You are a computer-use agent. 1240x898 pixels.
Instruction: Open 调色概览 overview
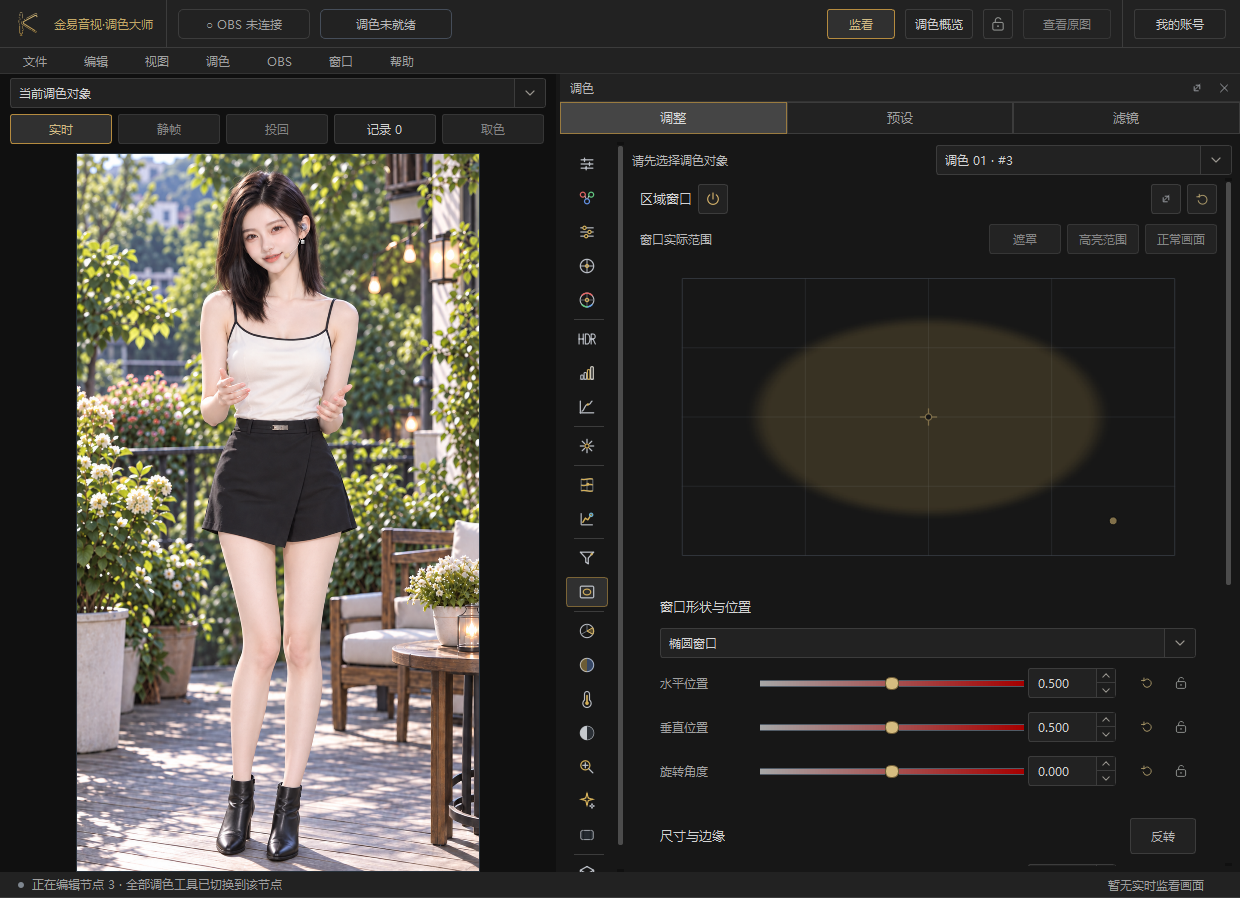tap(939, 24)
